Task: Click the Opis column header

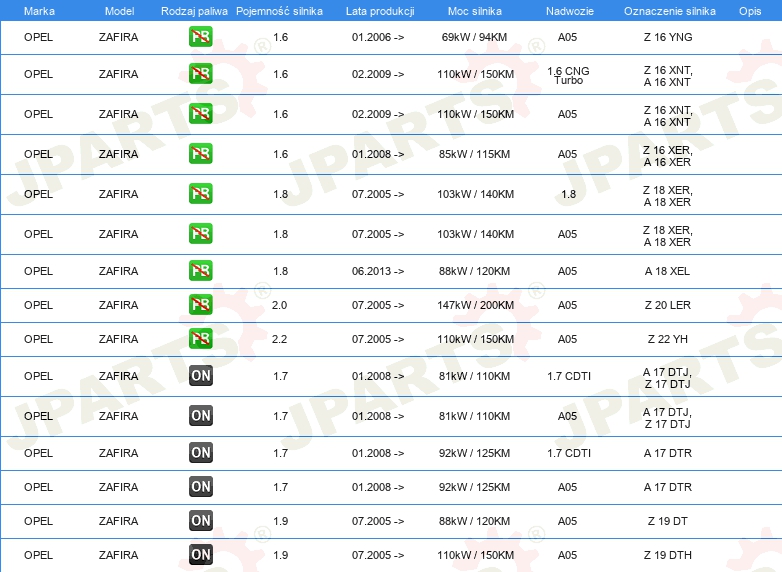Action: (749, 10)
